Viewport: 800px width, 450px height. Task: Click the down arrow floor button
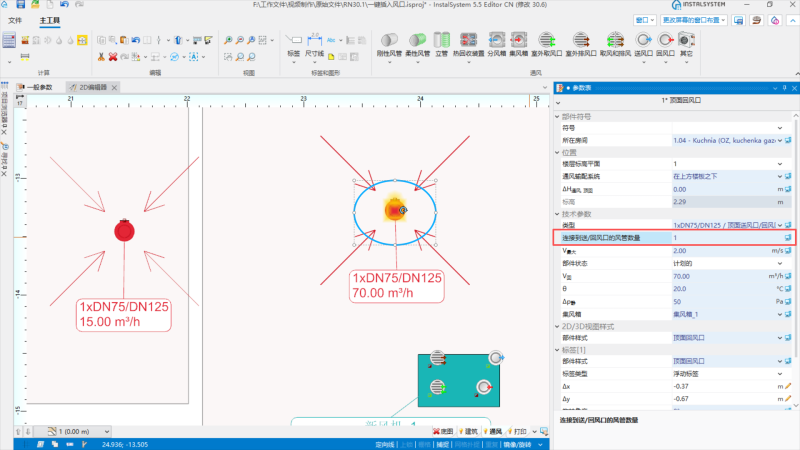[28, 432]
